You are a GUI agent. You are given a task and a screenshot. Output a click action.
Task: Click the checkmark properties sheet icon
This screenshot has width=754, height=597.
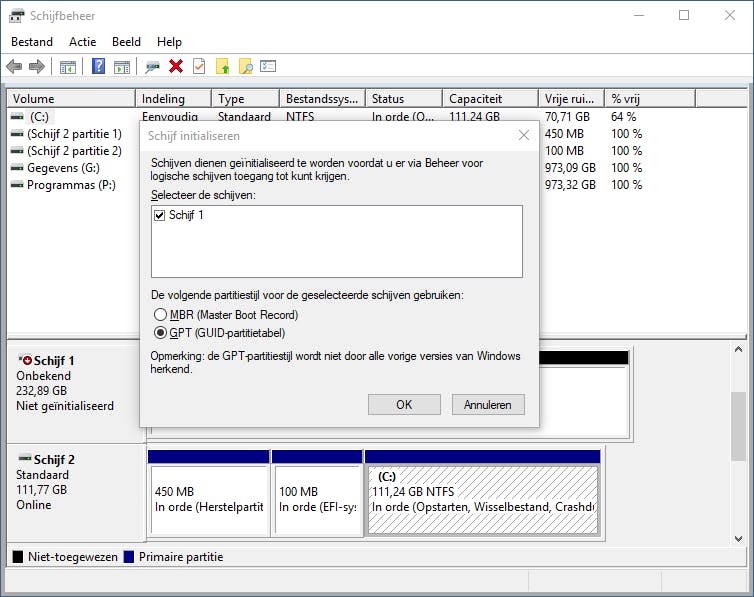tap(199, 66)
